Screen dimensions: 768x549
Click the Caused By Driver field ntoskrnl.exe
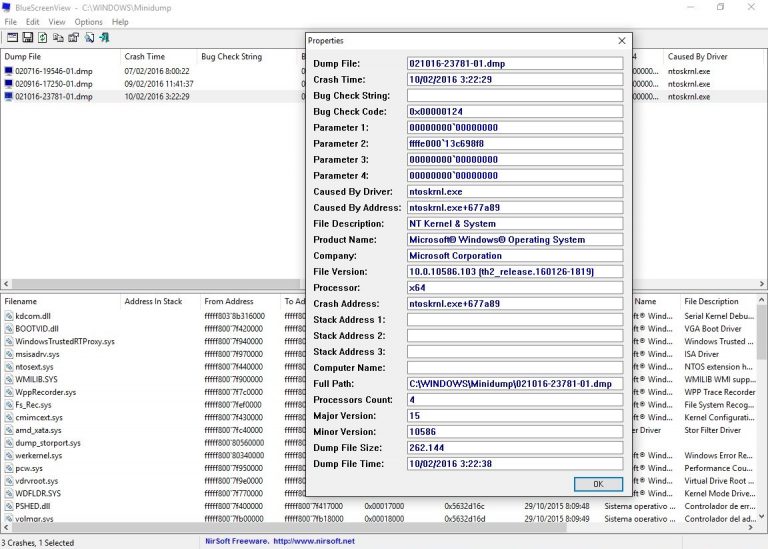(x=515, y=191)
